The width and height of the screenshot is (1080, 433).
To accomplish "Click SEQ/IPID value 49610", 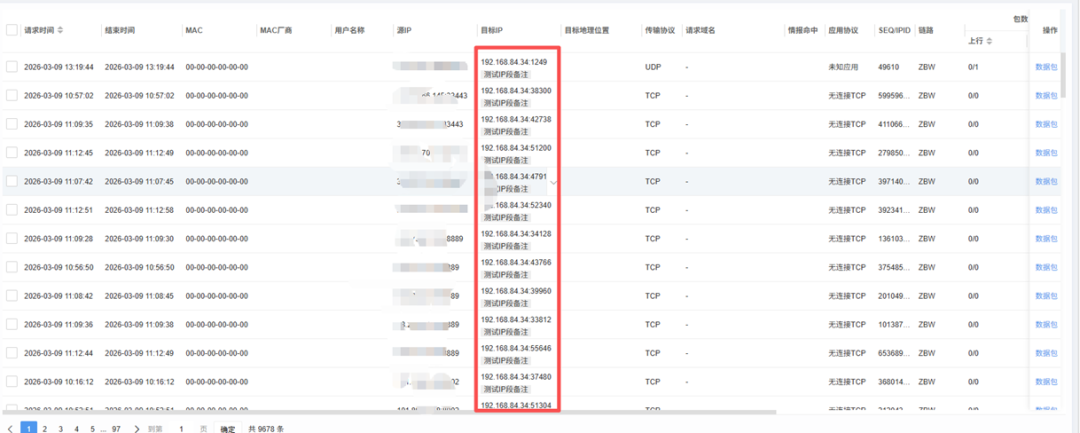I will coord(889,67).
